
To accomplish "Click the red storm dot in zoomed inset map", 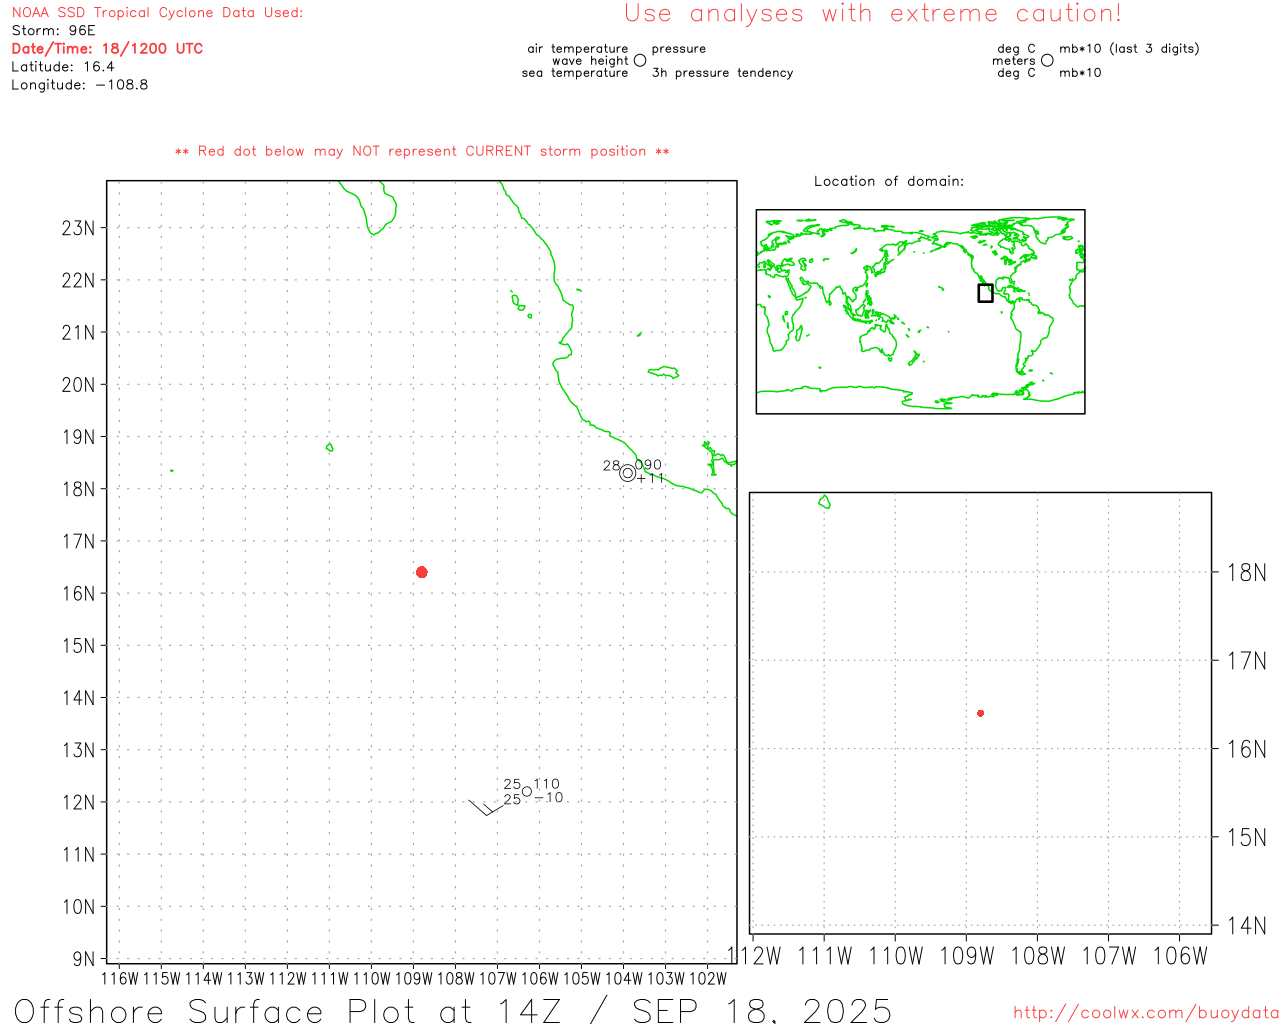I will (x=981, y=713).
